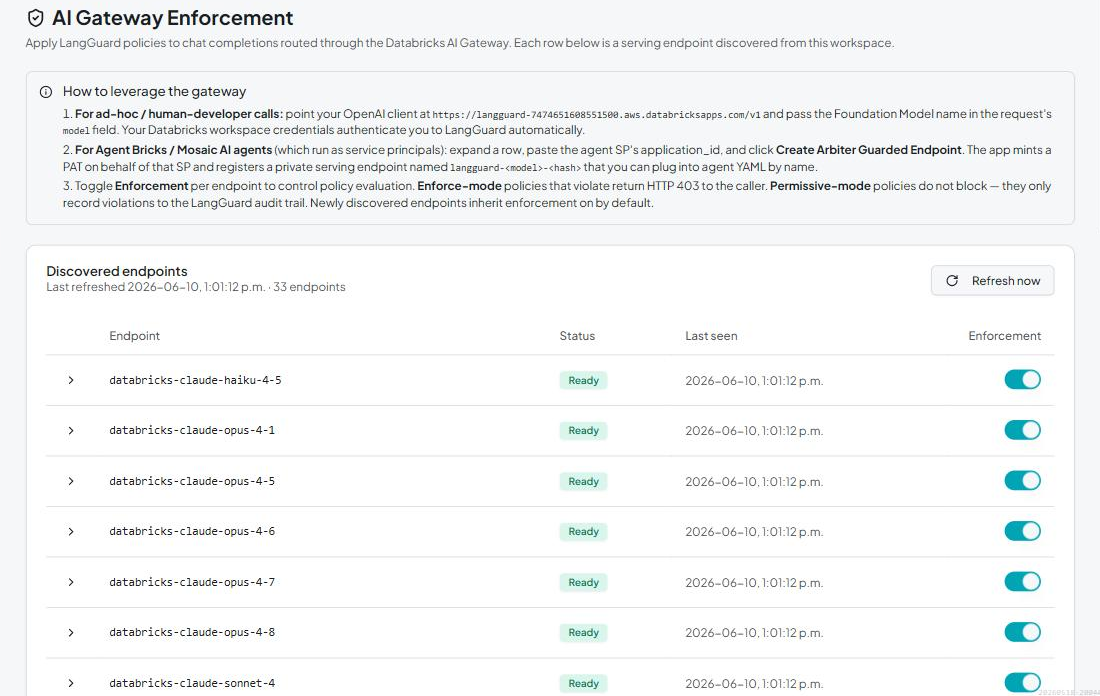Click the Status column header
The height and width of the screenshot is (696, 1100).
[577, 336]
